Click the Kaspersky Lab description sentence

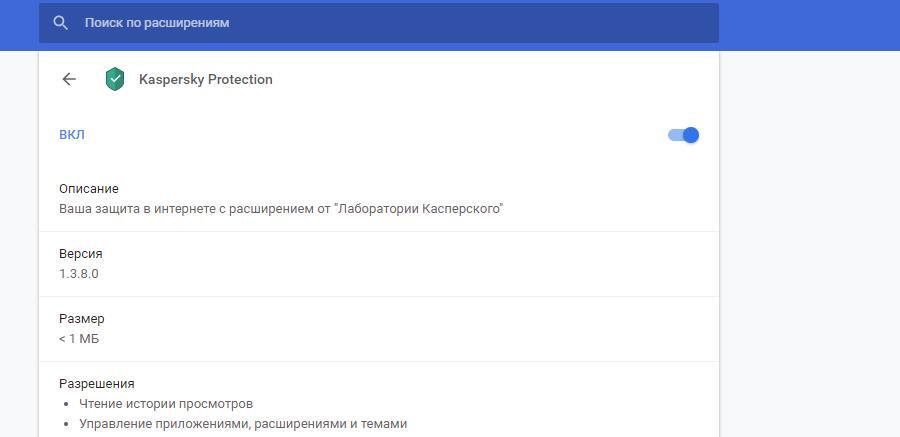(281, 209)
